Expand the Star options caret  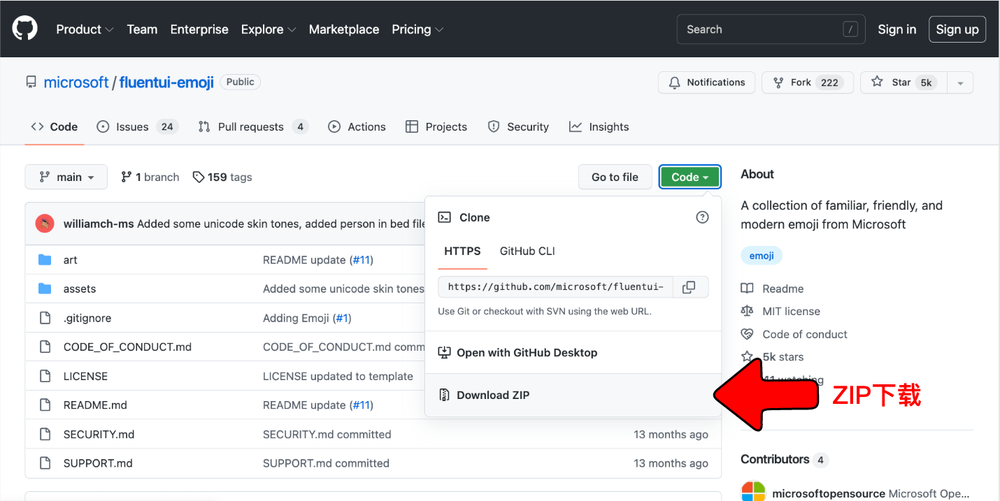click(x=960, y=83)
